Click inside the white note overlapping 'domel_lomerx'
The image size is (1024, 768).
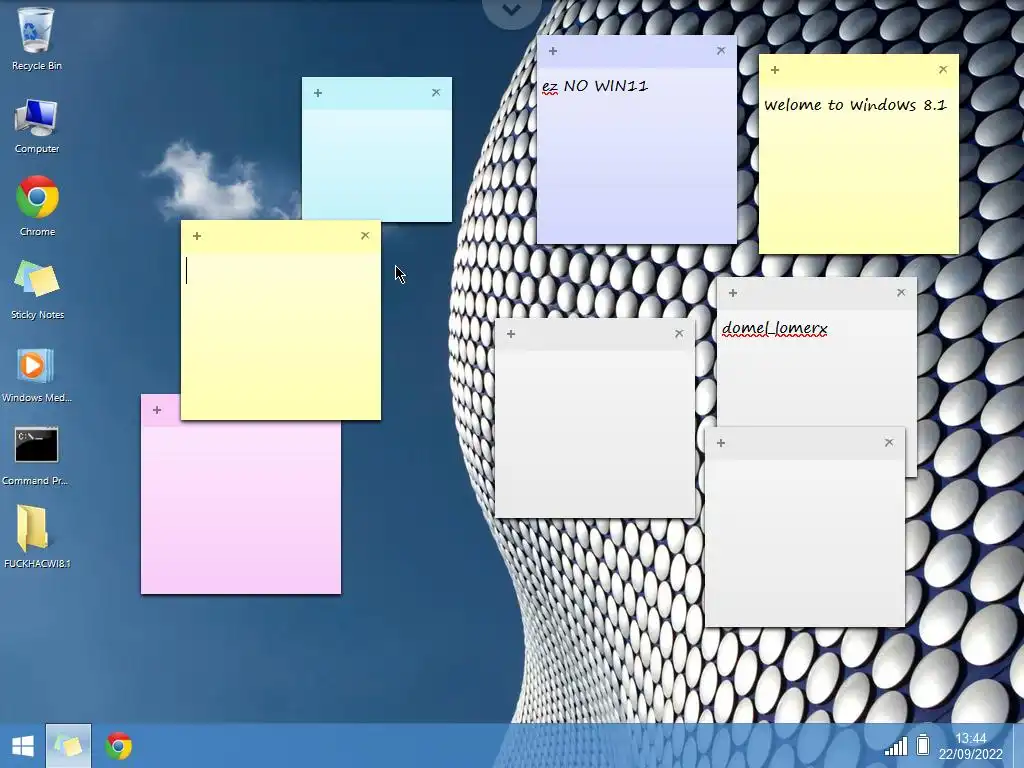click(805, 541)
